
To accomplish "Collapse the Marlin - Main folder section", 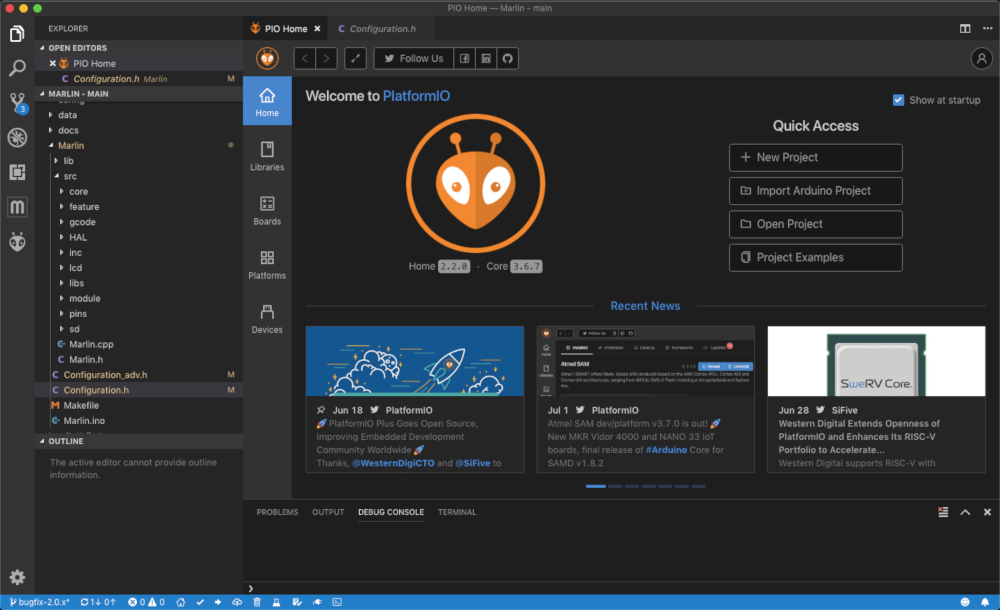I will point(42,94).
